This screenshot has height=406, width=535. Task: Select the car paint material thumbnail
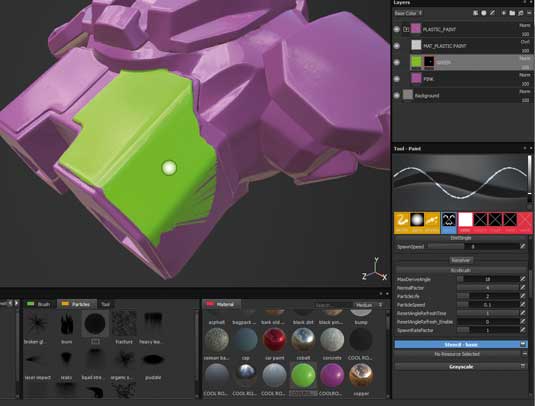tap(274, 339)
